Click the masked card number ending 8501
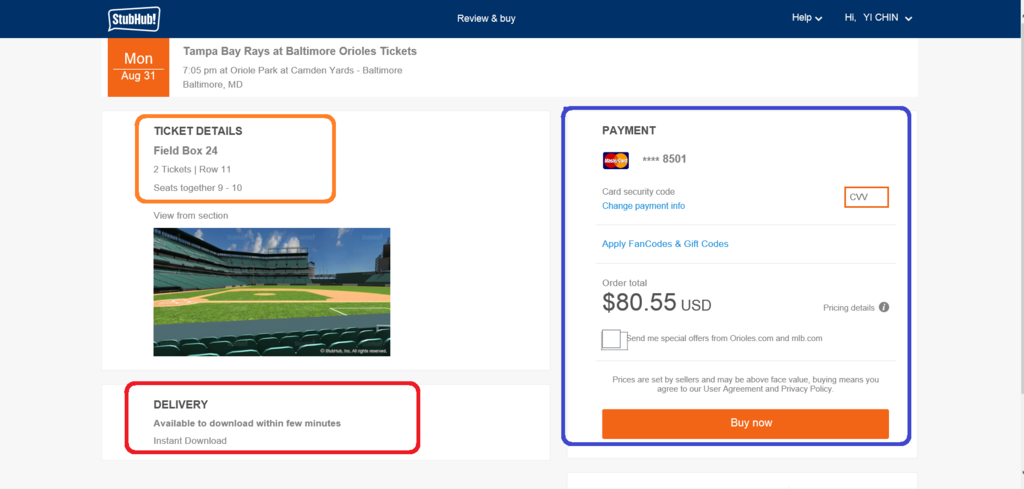Screen dimensions: 1024x489 664,159
